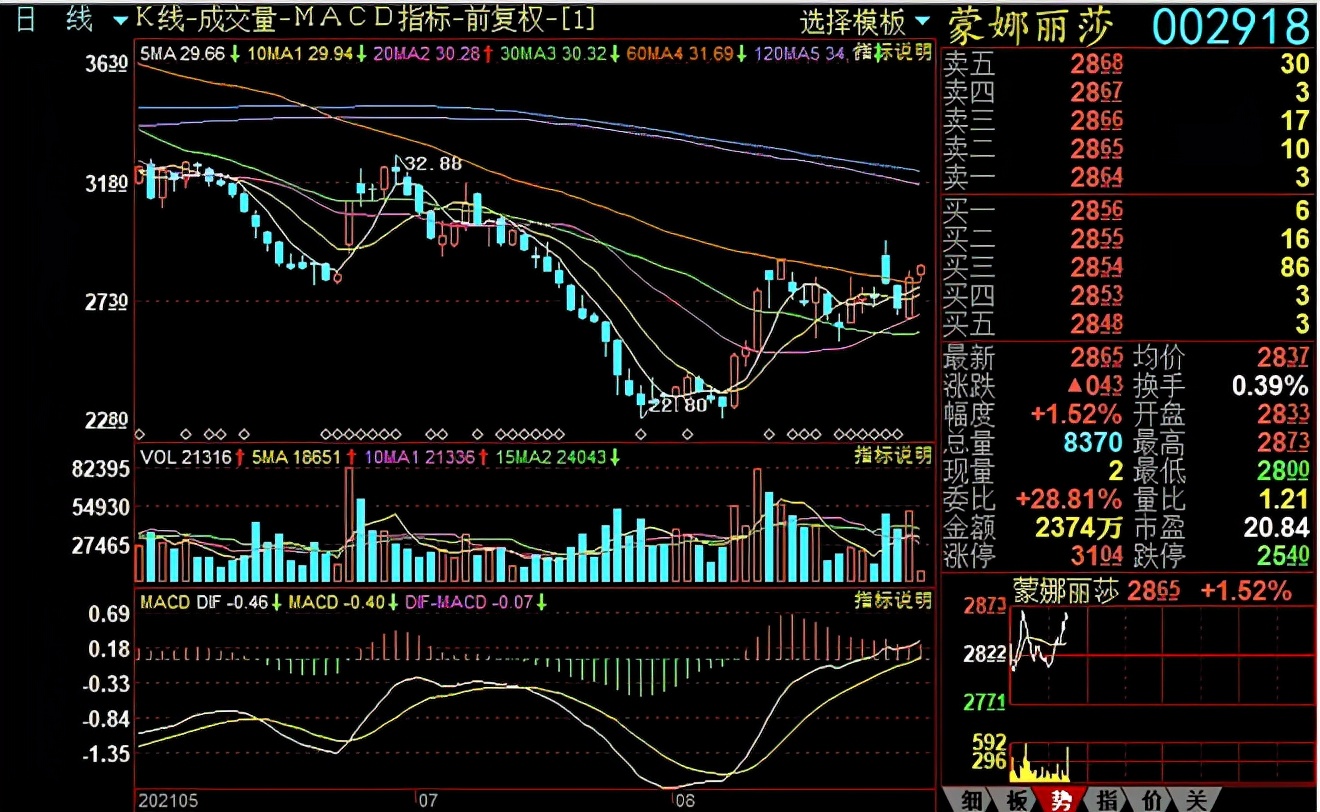Image resolution: width=1320 pixels, height=812 pixels.
Task: Click the DIF-MACD -0.07 legend entry
Action: point(476,602)
